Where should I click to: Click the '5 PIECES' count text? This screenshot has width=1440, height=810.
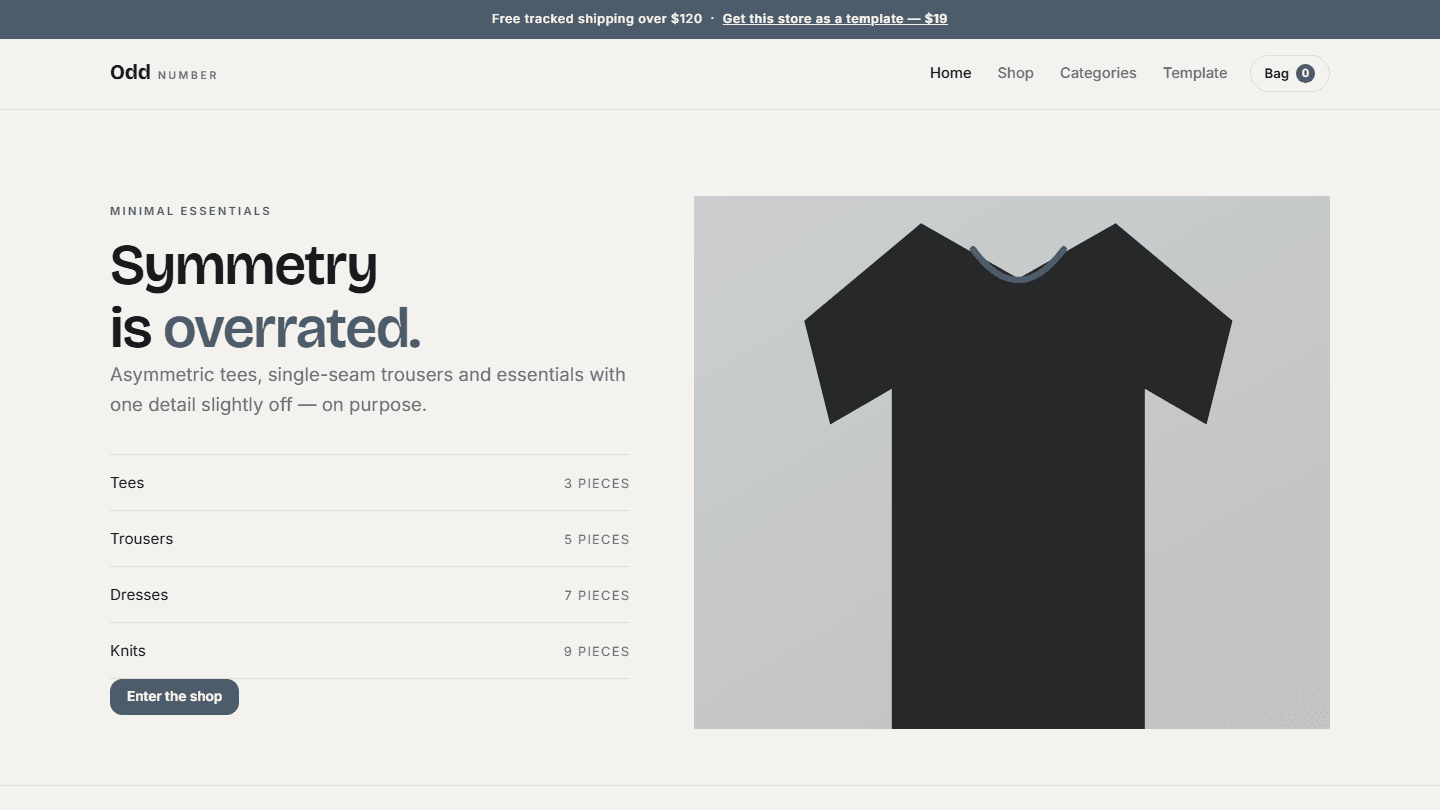pyautogui.click(x=597, y=540)
